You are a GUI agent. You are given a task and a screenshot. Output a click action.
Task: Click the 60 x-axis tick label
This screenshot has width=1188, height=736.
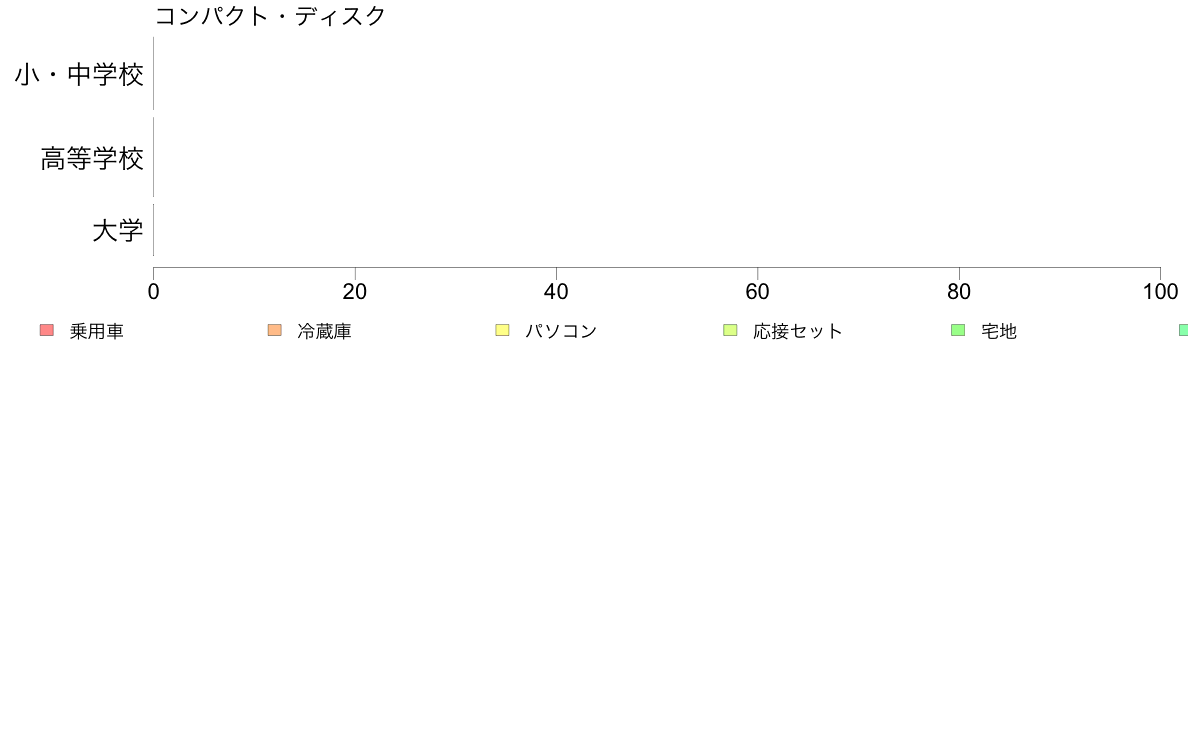(758, 292)
